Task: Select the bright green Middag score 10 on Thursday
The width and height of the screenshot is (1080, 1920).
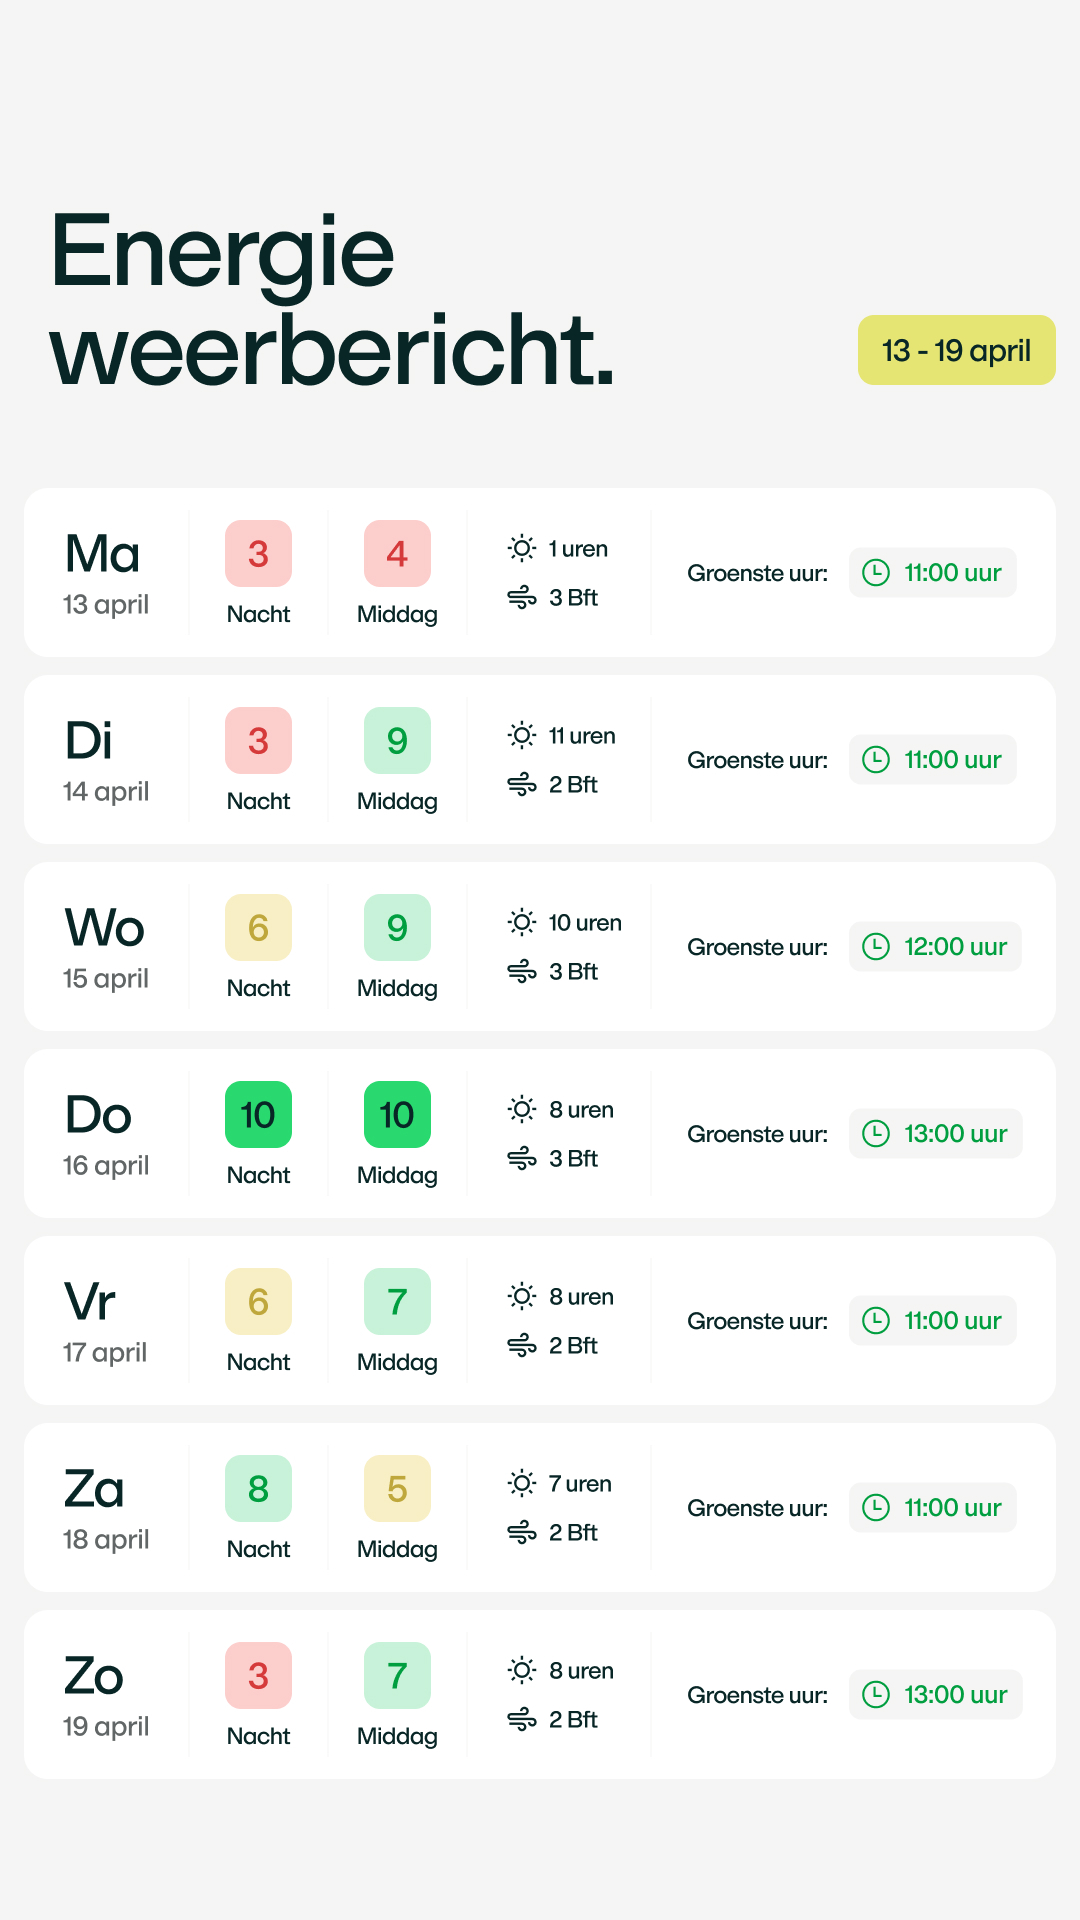Action: pyautogui.click(x=397, y=1114)
